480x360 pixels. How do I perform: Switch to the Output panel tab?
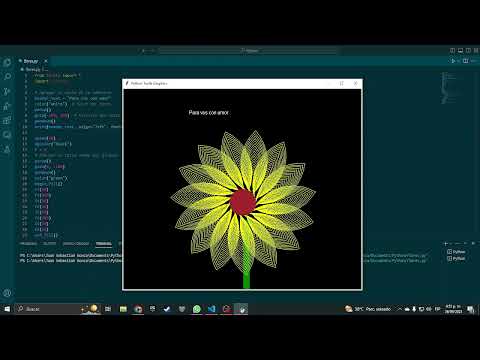coord(50,244)
